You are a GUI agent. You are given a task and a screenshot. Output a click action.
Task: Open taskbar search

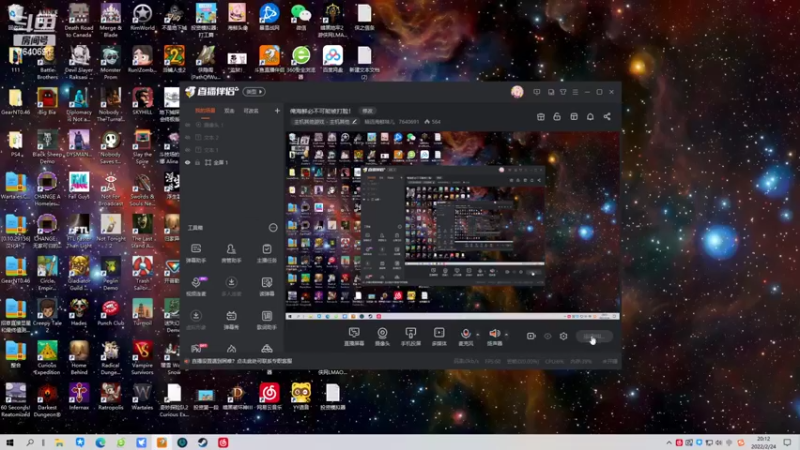tap(30, 442)
